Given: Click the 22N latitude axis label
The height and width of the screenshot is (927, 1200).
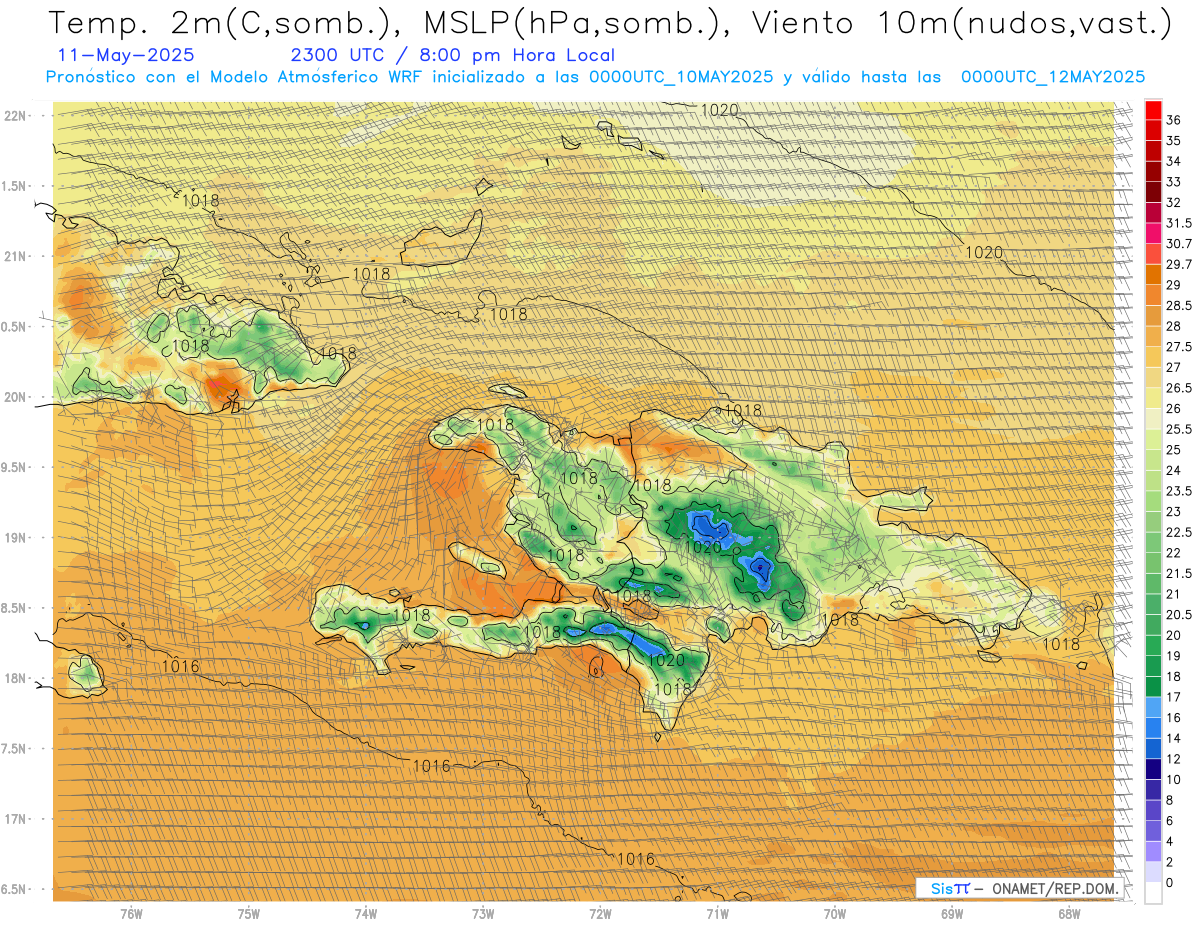Looking at the screenshot, I should click(x=15, y=116).
